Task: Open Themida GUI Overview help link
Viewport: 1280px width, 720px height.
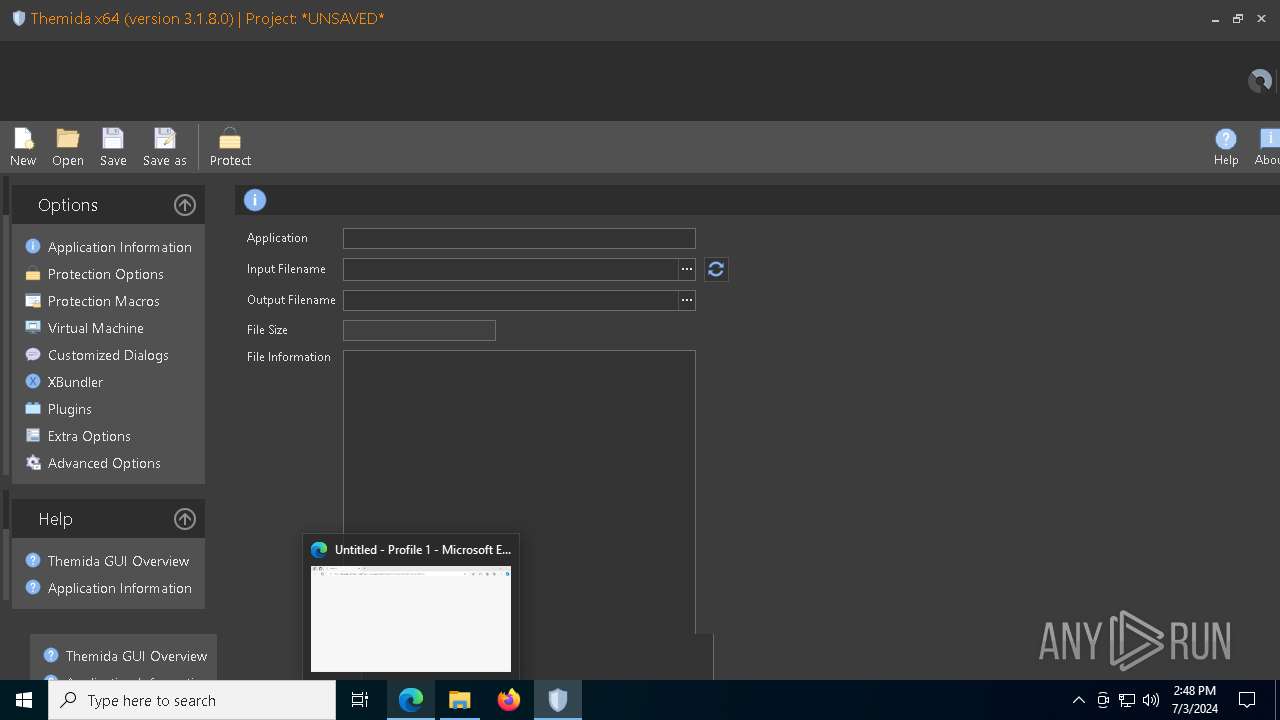Action: click(x=107, y=561)
